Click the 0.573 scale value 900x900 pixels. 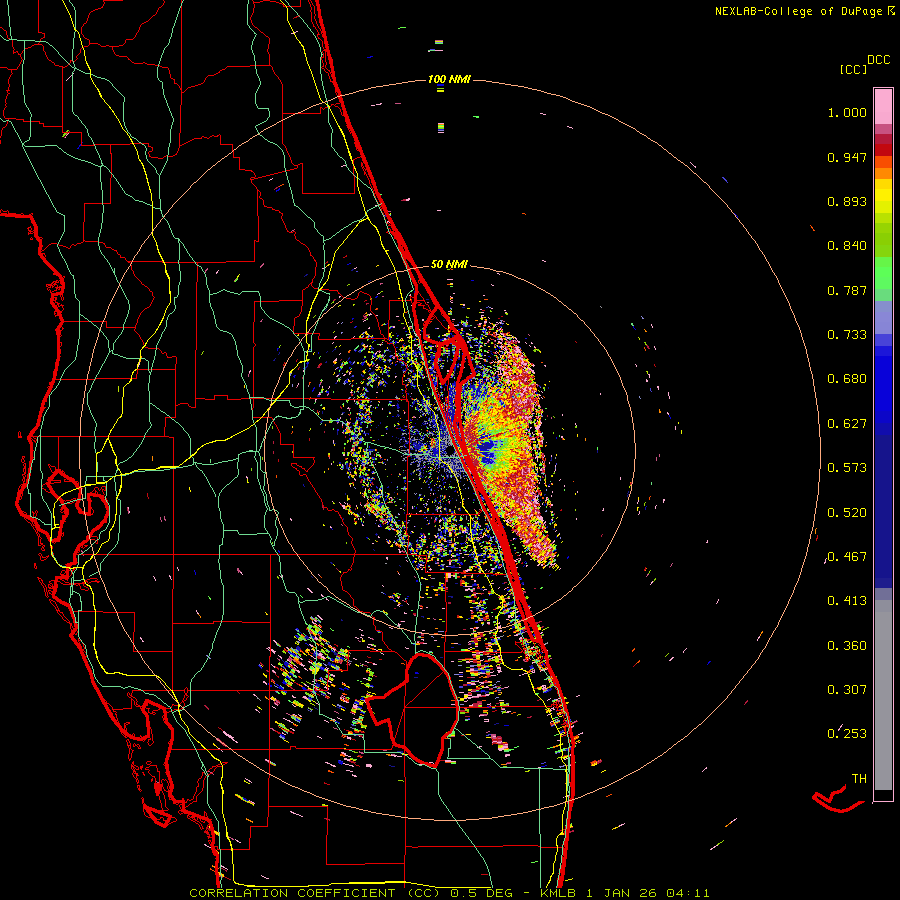point(847,468)
